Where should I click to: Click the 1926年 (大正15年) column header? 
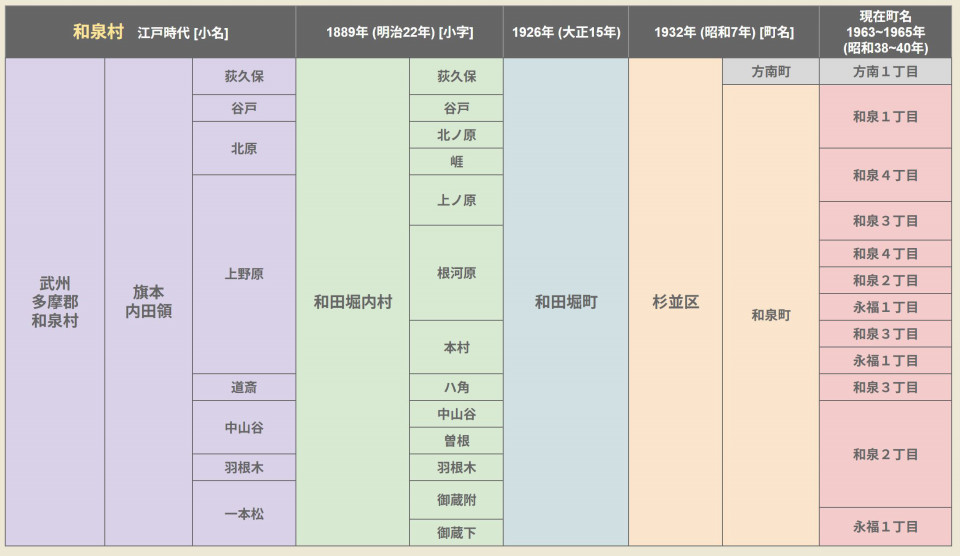565,32
